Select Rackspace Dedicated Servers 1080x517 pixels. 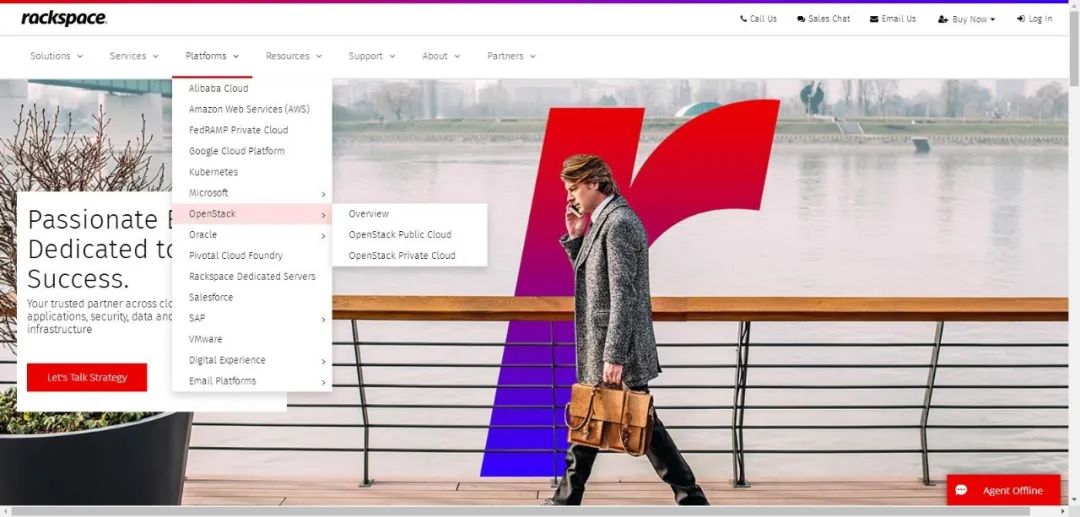tap(252, 277)
